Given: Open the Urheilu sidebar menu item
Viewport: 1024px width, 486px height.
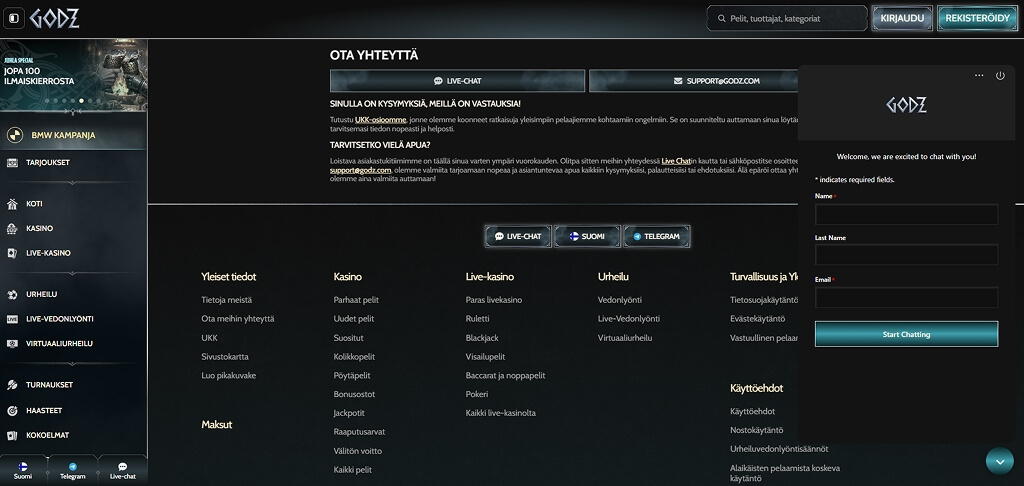Looking at the screenshot, I should click(x=73, y=295).
